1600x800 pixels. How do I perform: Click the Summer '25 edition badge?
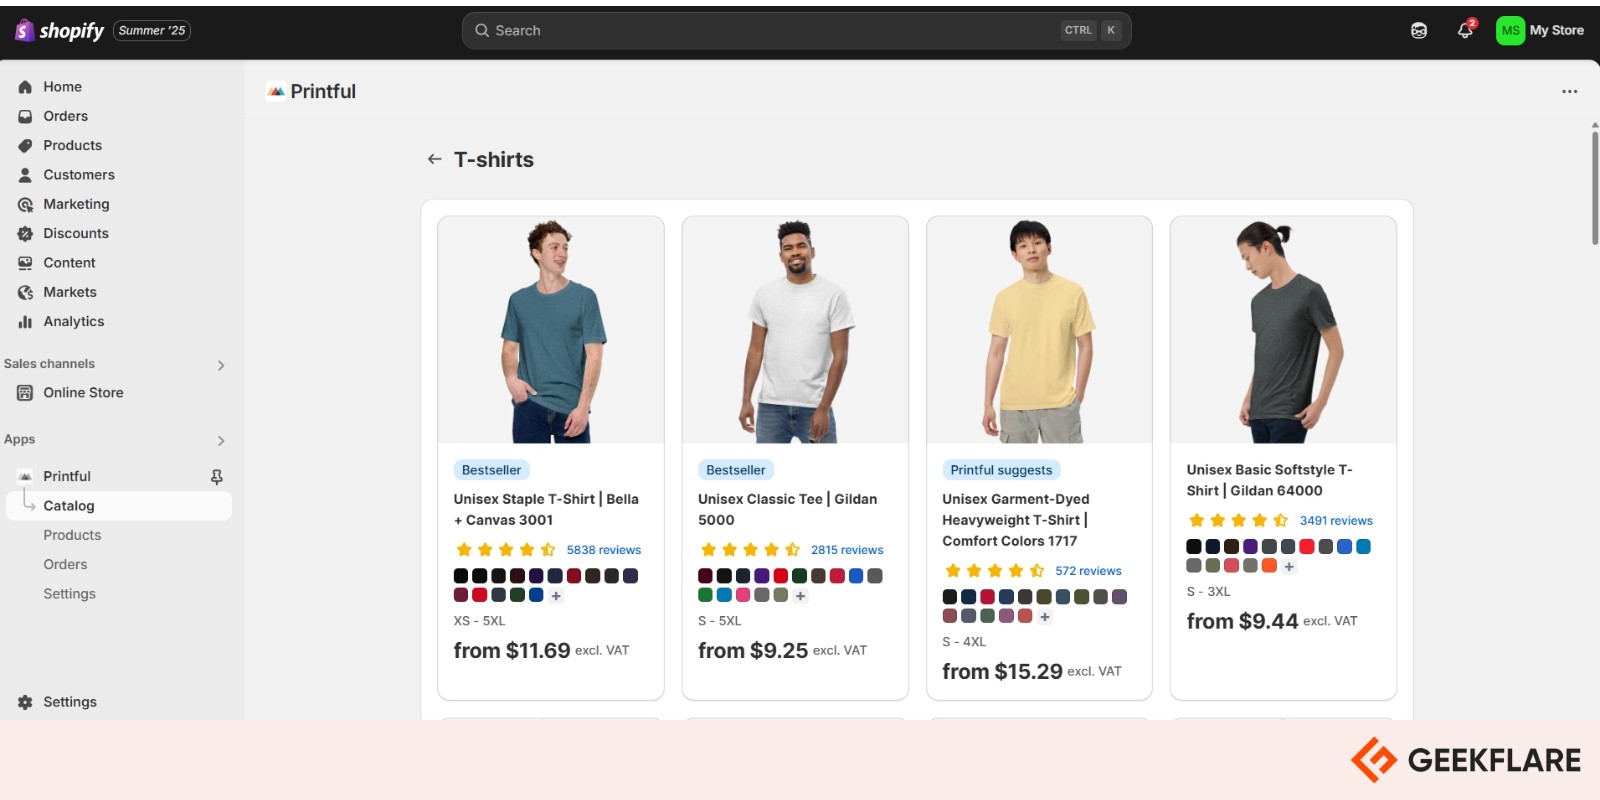152,30
